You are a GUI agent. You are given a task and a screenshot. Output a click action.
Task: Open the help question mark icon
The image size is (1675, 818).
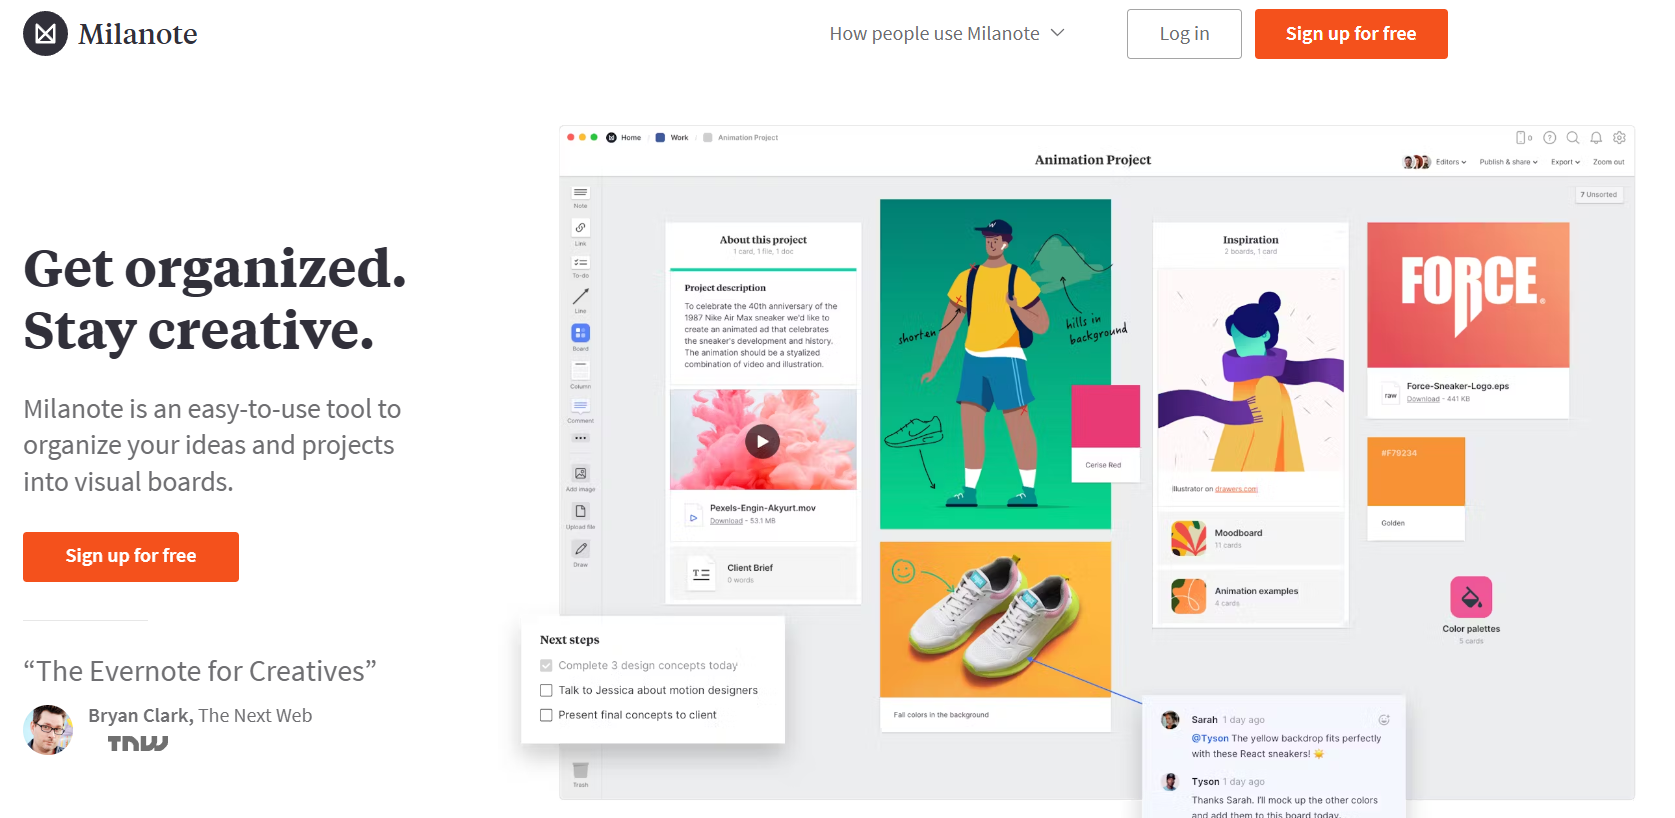pos(1549,138)
